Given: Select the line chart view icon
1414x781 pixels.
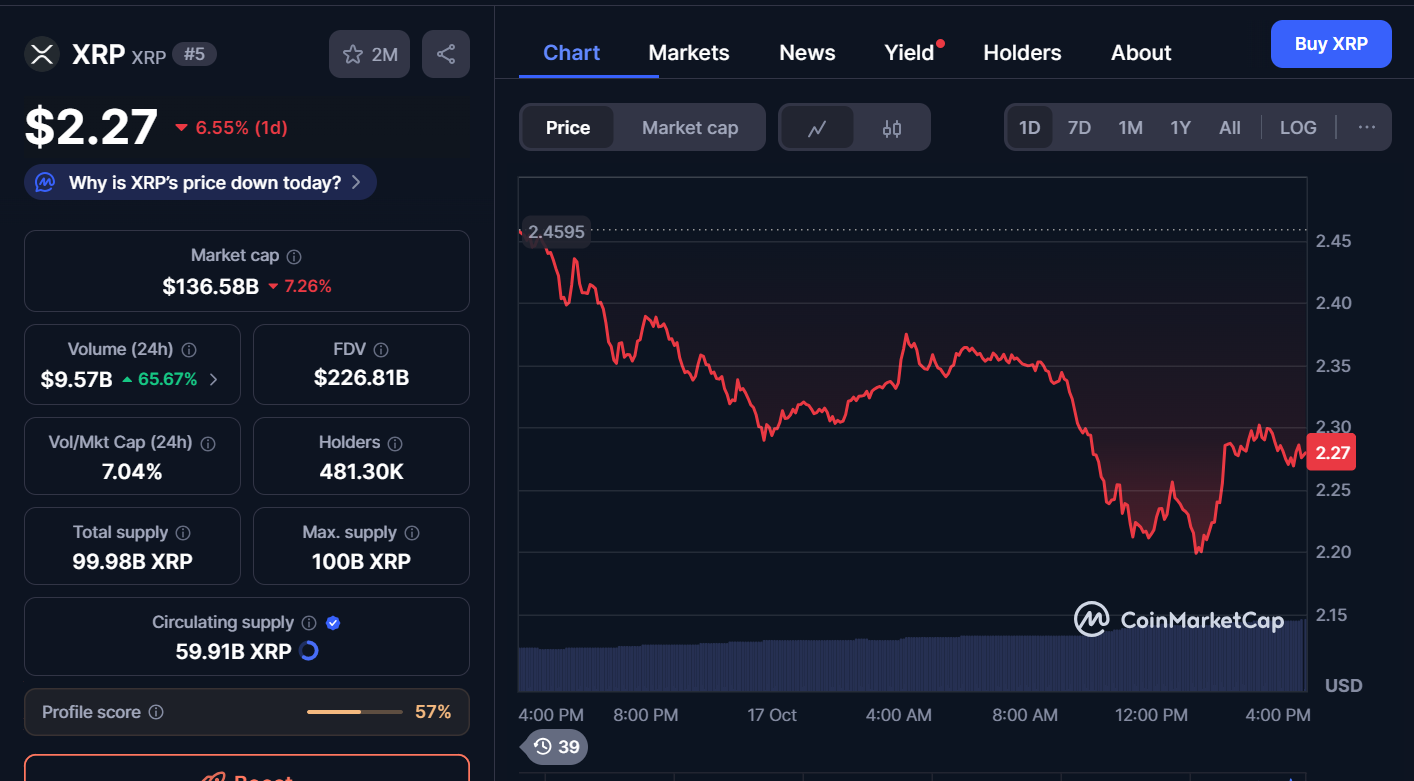Looking at the screenshot, I should [x=817, y=128].
